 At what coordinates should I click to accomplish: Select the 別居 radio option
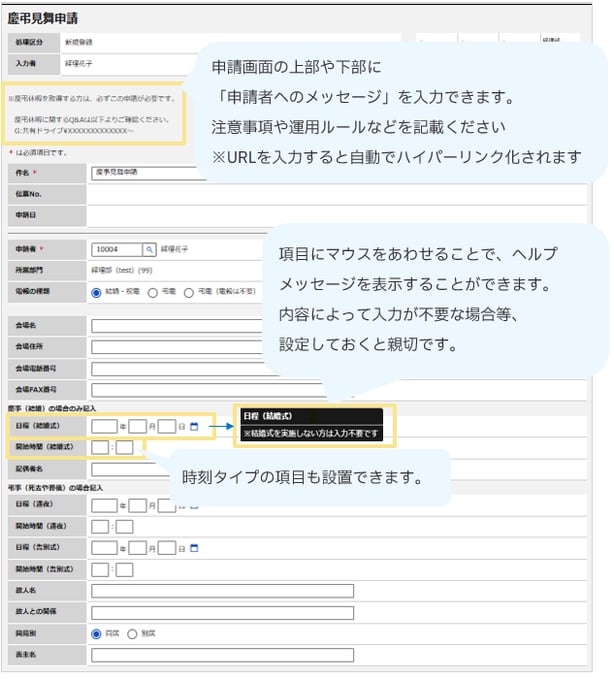pos(132,635)
